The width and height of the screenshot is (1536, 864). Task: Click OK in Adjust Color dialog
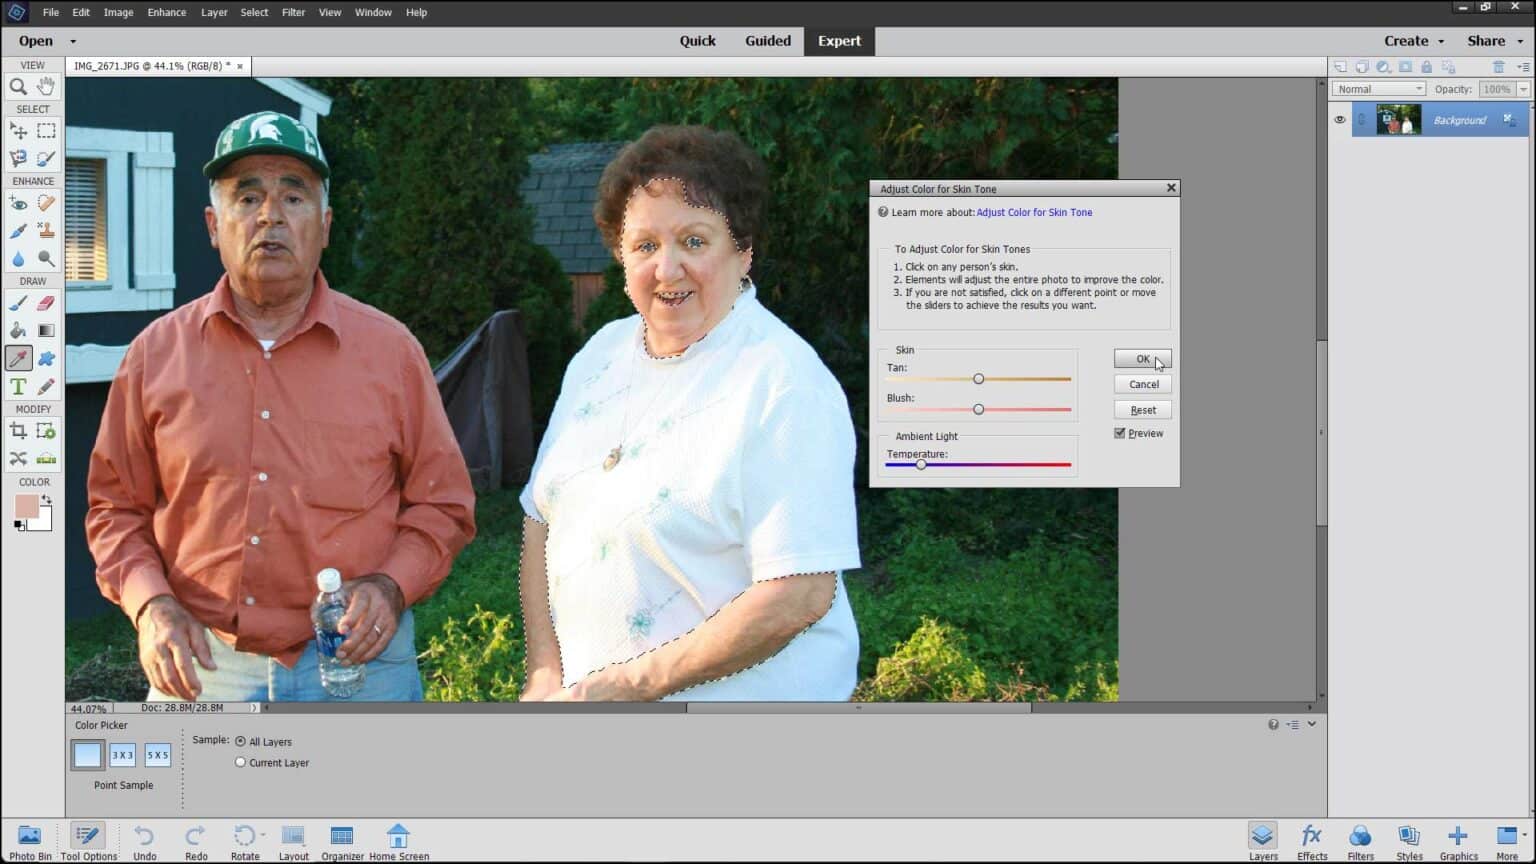1142,358
